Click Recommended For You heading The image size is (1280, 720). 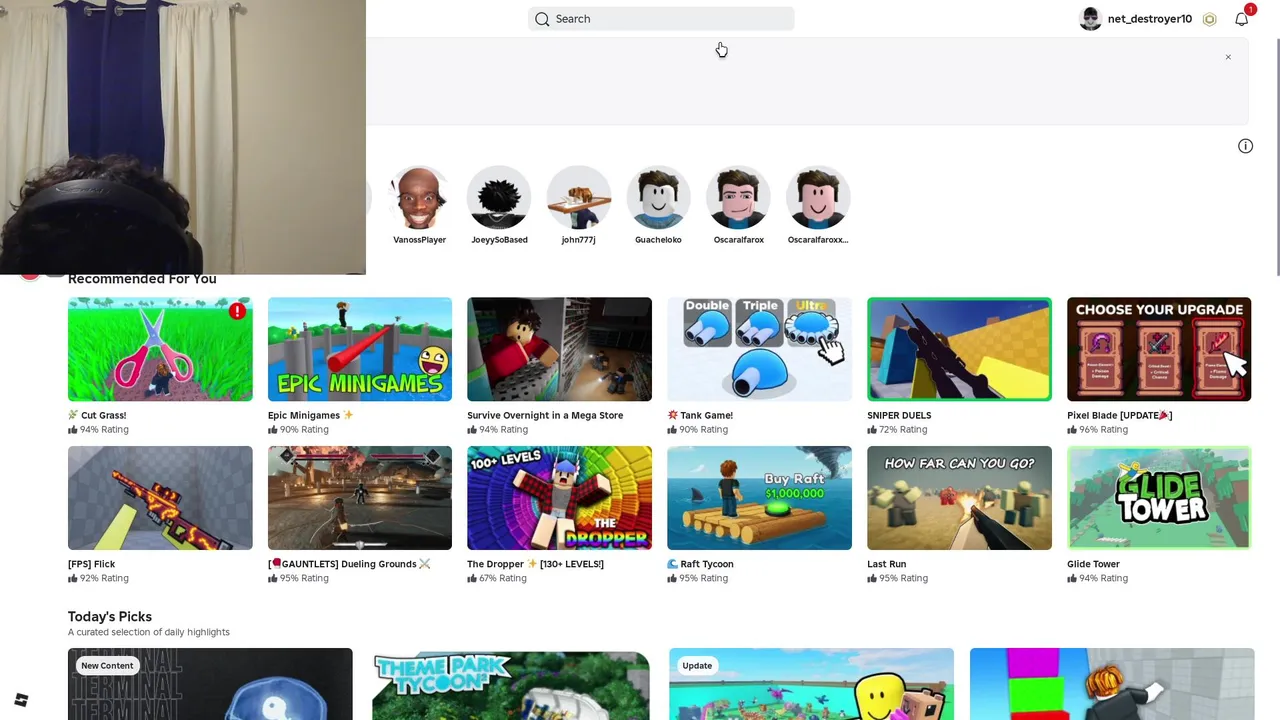(142, 279)
